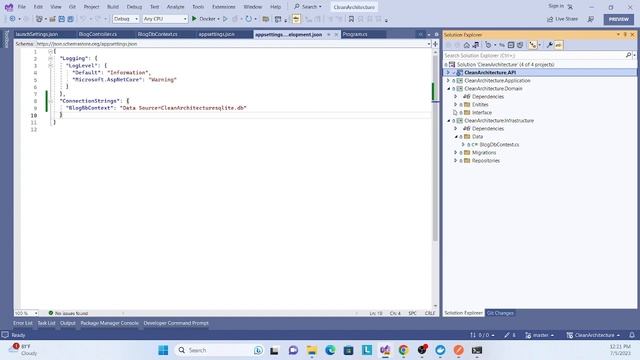The height and width of the screenshot is (360, 640).
Task: Toggle Show All Files in Solution Explorer
Action: 520,45
